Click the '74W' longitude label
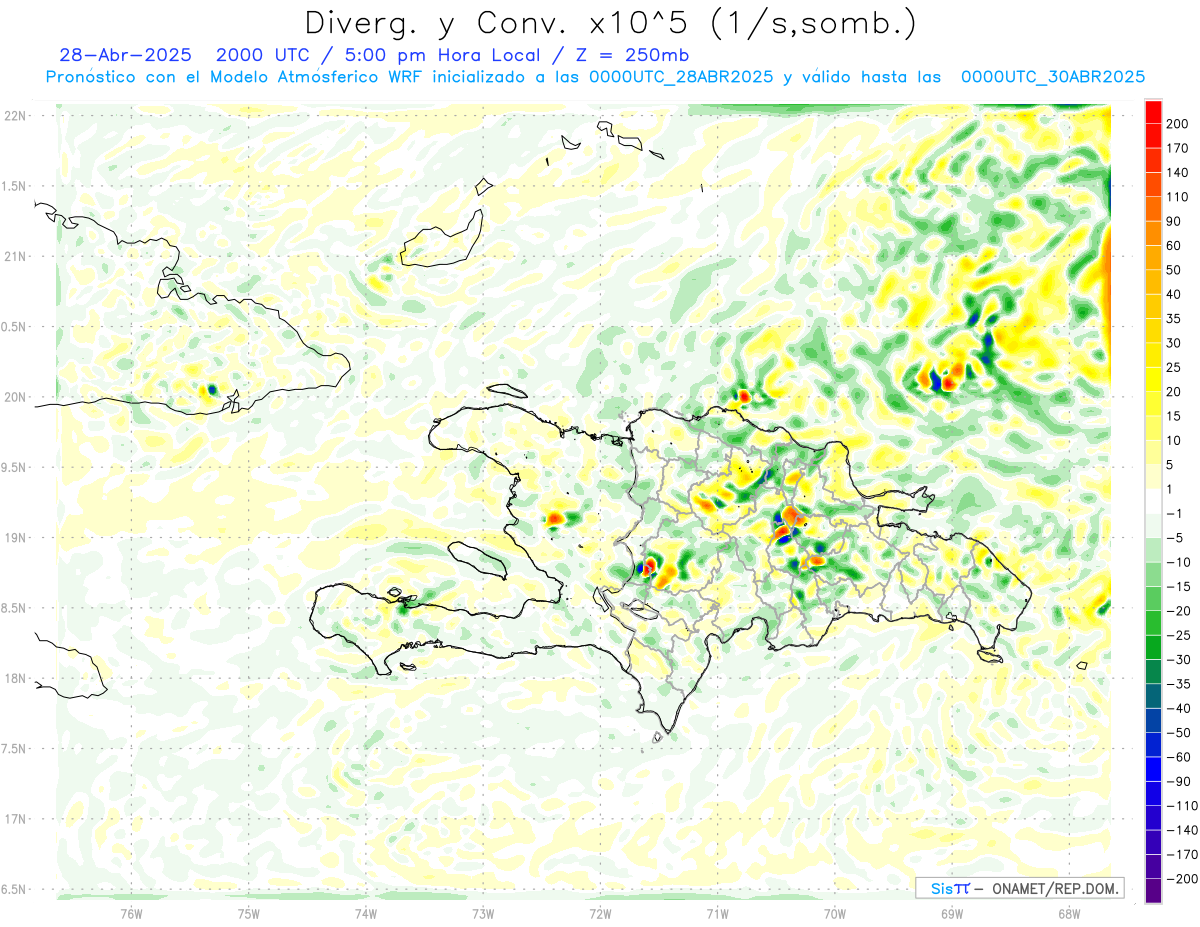Screen dimensions: 1200x927 pyautogui.click(x=365, y=913)
